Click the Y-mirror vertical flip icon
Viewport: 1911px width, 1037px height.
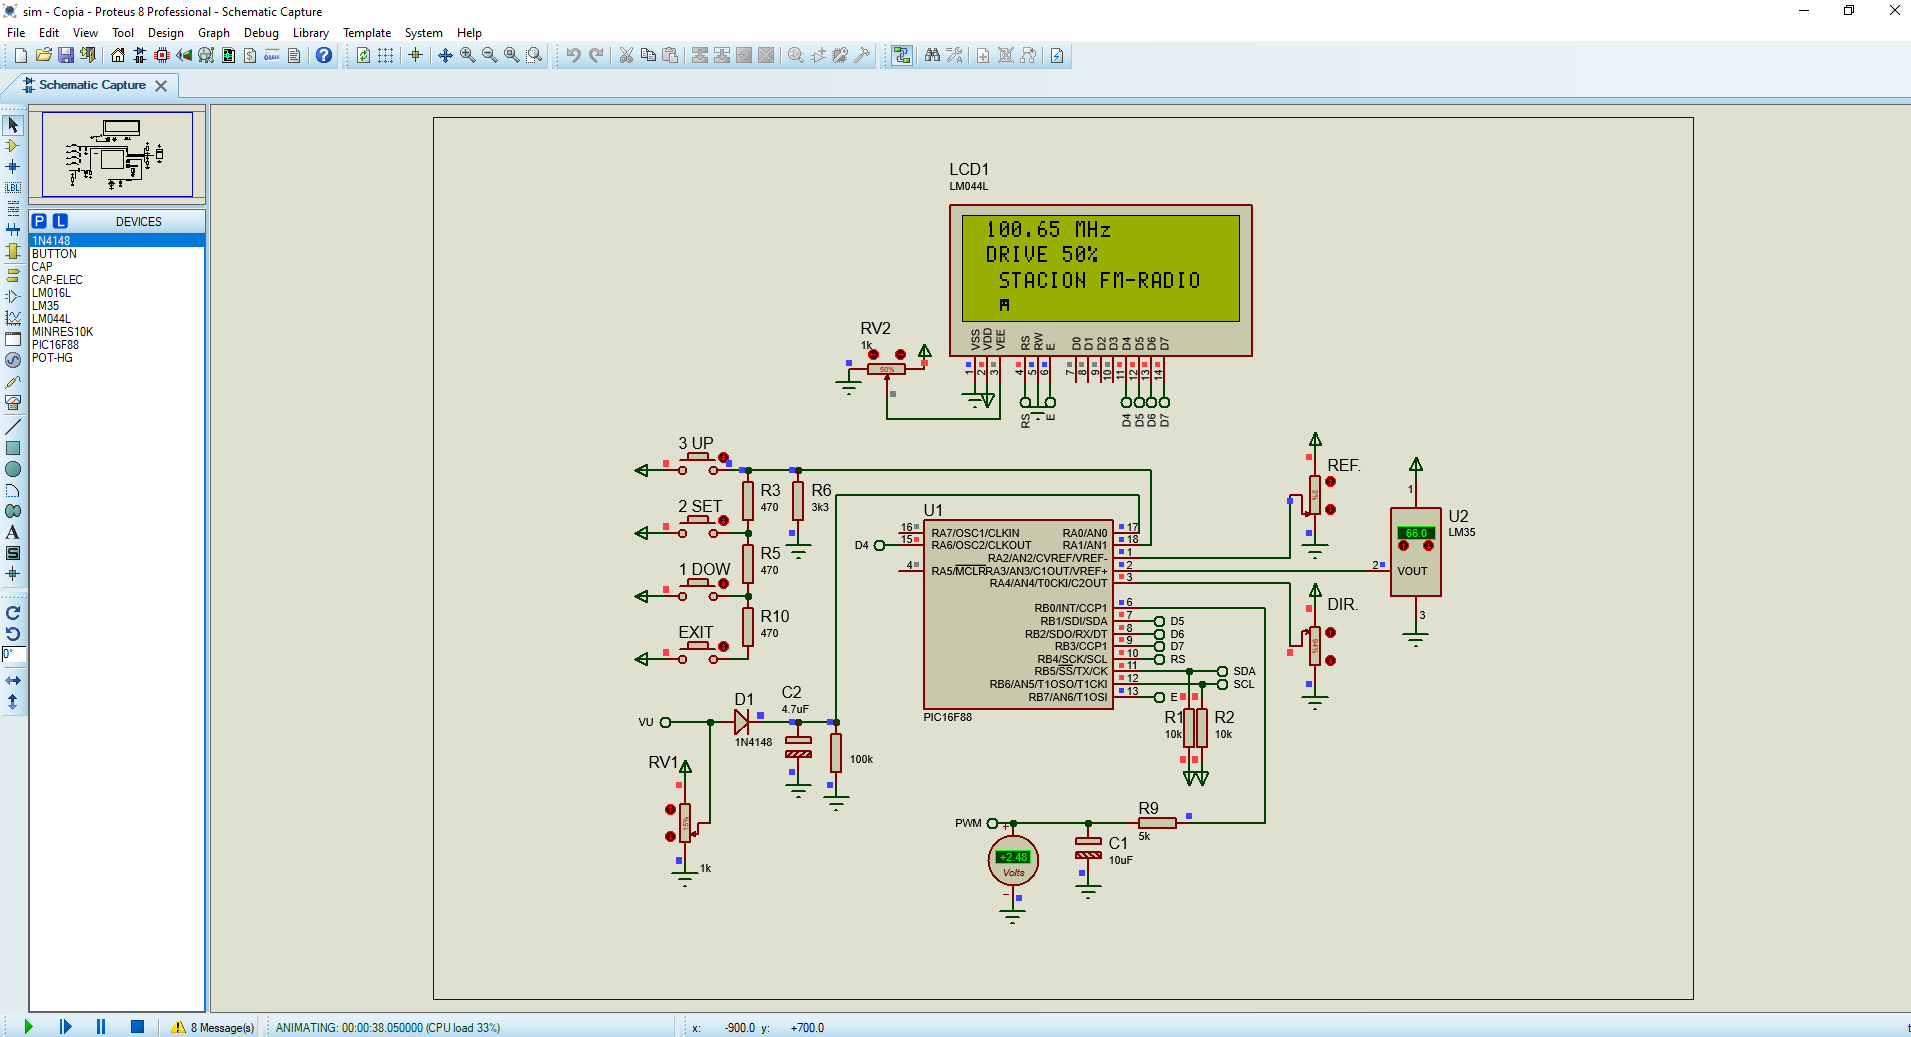13,702
